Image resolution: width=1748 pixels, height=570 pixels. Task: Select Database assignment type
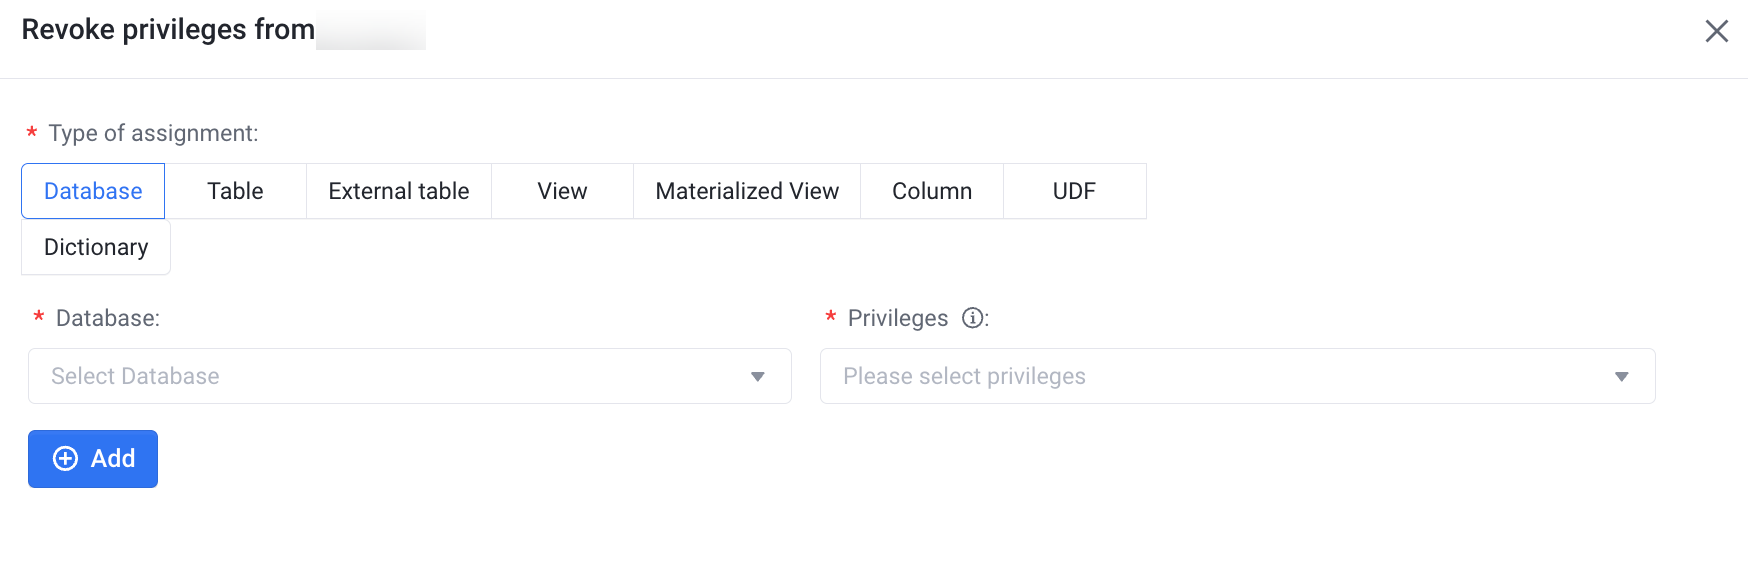(93, 191)
